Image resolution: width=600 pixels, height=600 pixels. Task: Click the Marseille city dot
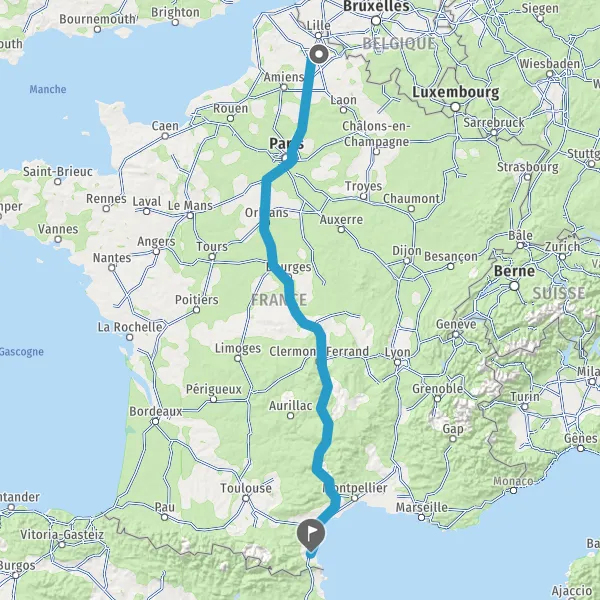click(421, 517)
